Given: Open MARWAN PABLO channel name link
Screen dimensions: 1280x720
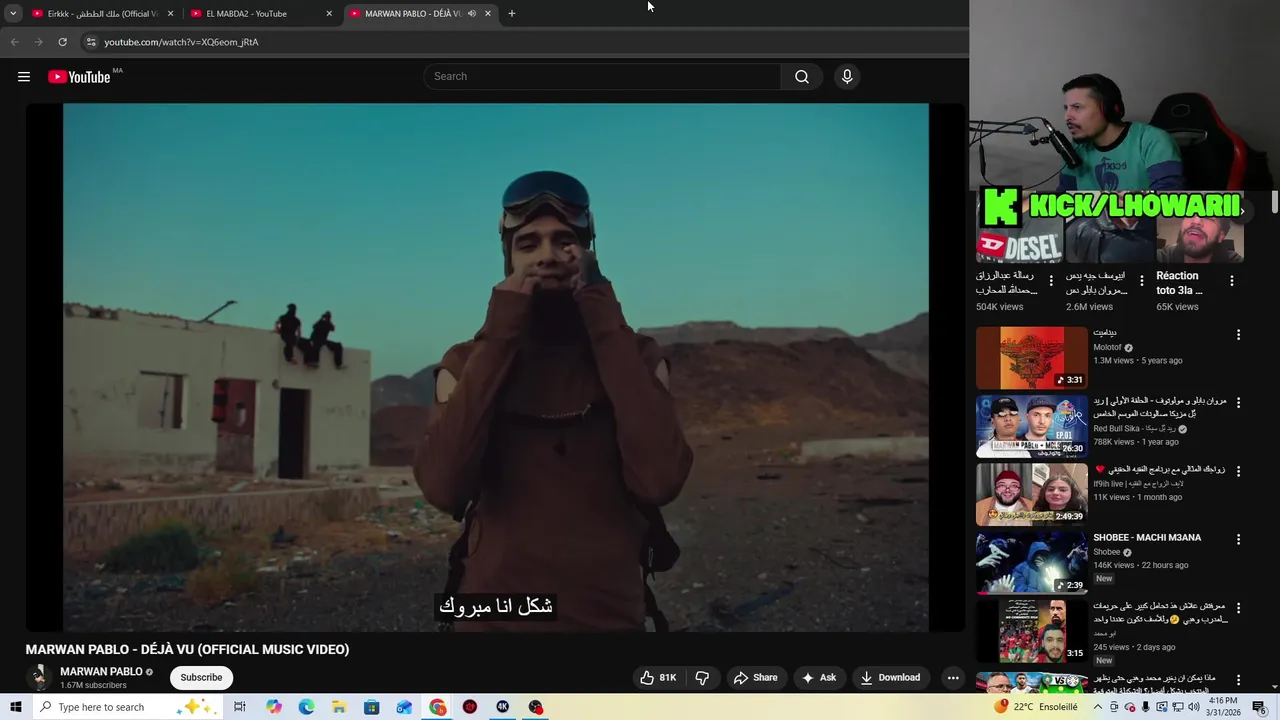Looking at the screenshot, I should 101,672.
